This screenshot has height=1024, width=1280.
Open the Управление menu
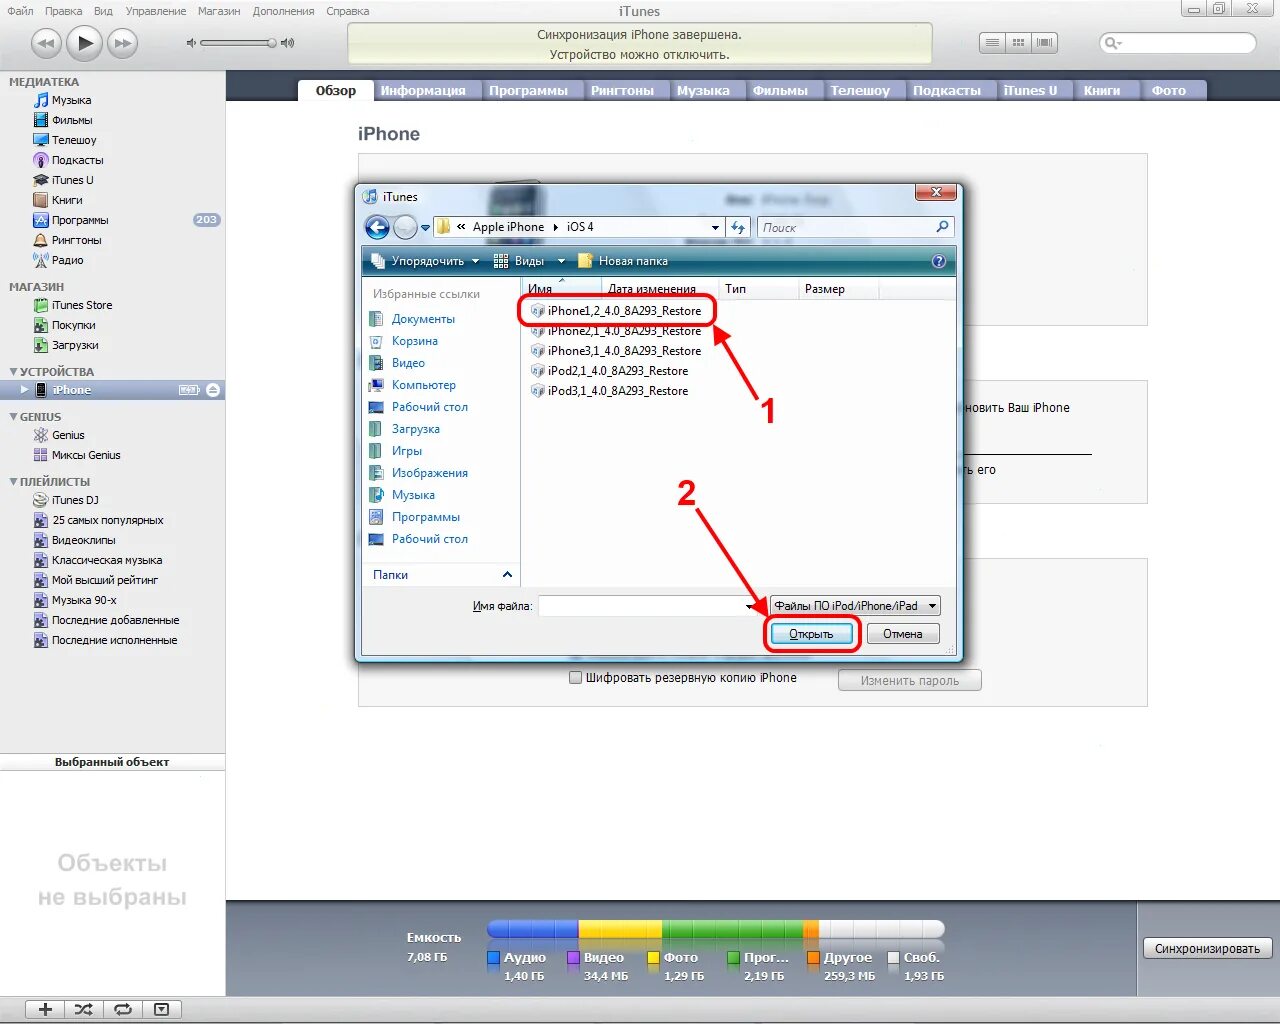[156, 11]
